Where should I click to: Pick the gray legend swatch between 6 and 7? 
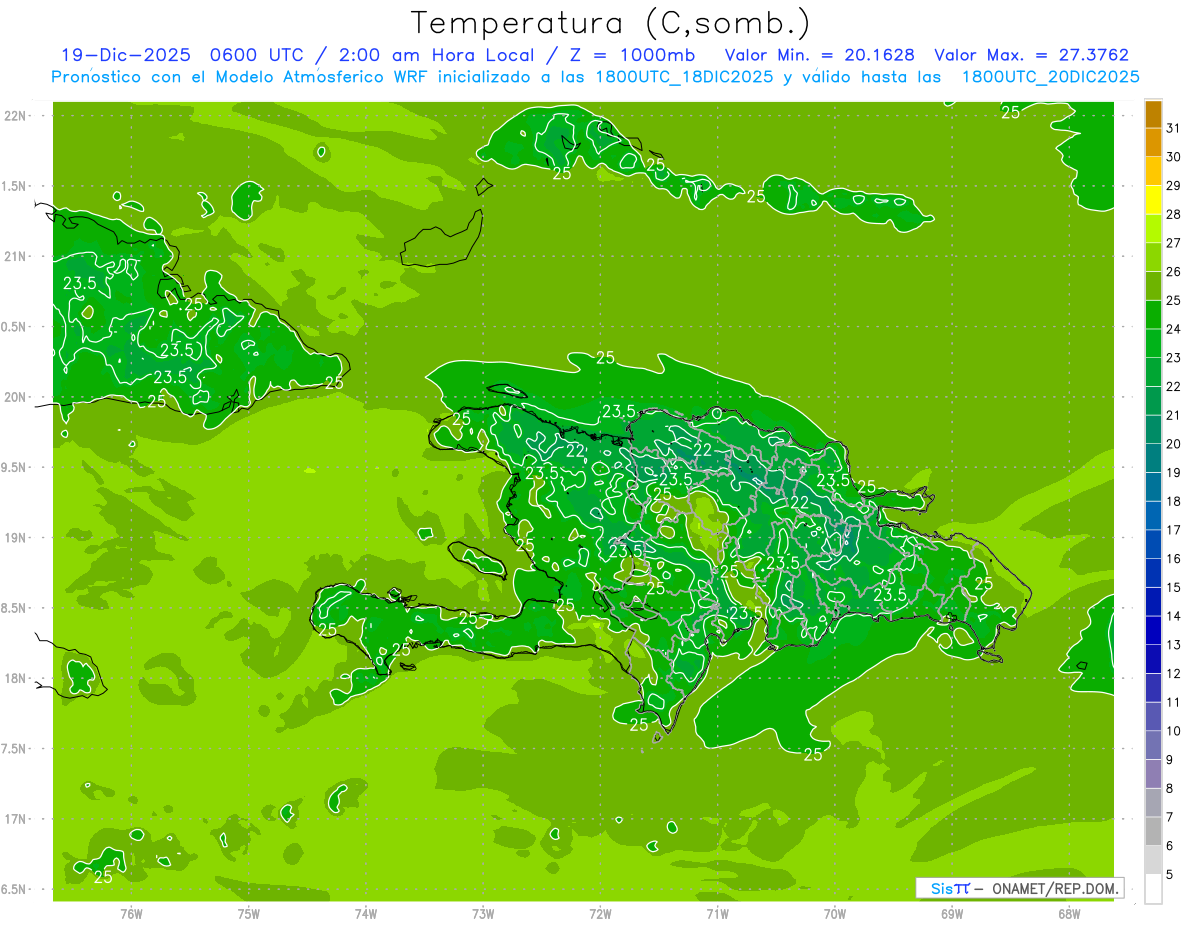tap(1153, 831)
